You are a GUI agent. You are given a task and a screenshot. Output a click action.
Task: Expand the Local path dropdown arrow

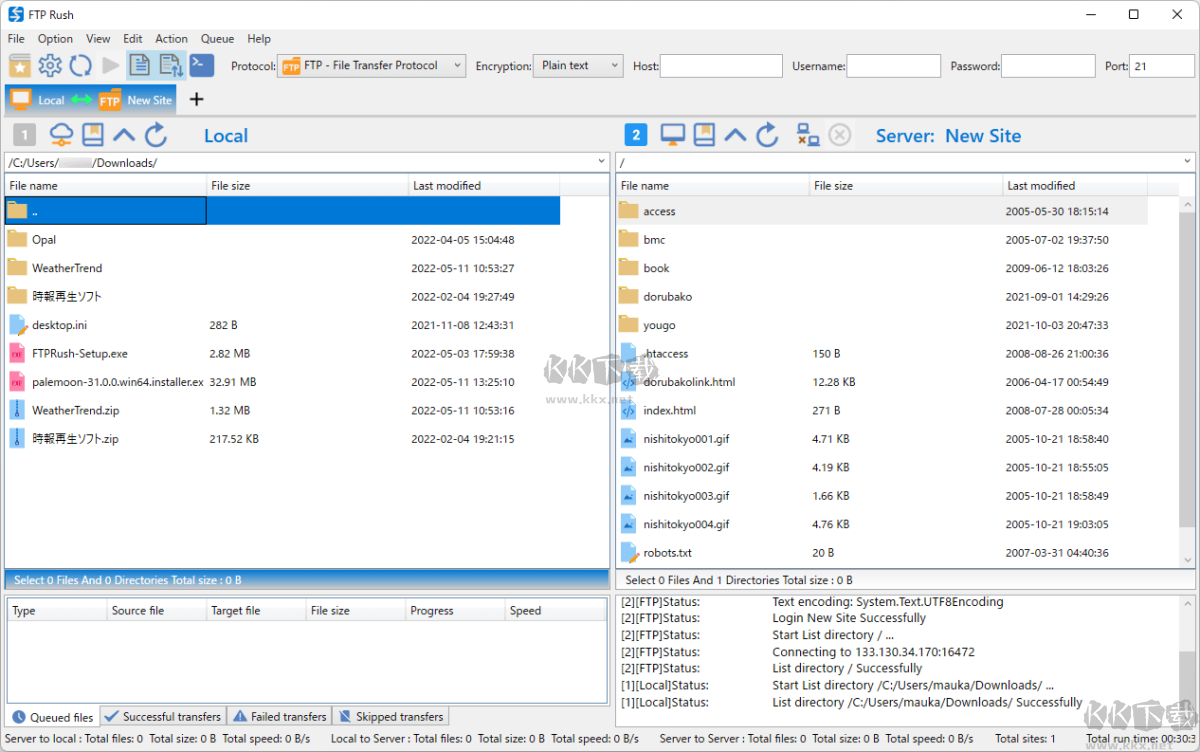(601, 162)
